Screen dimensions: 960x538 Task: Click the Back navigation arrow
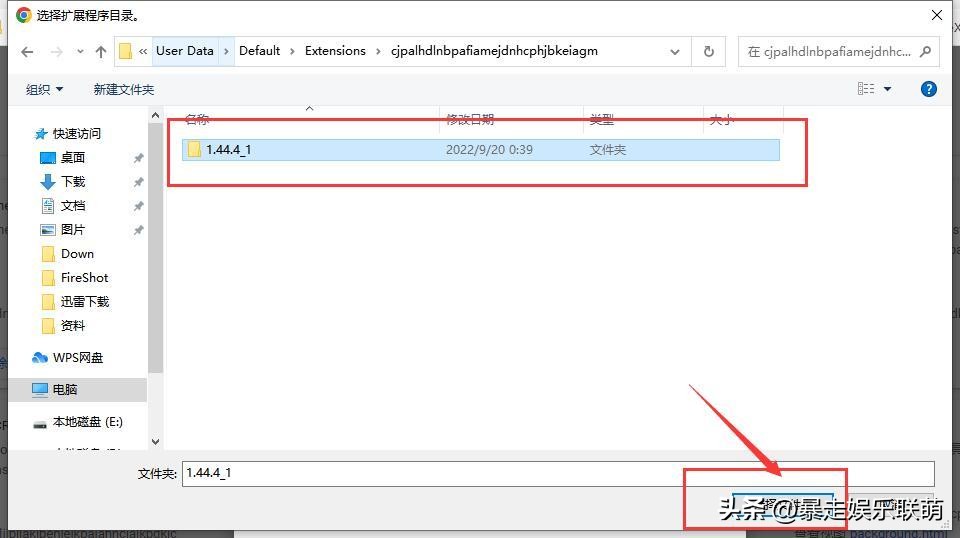click(27, 51)
